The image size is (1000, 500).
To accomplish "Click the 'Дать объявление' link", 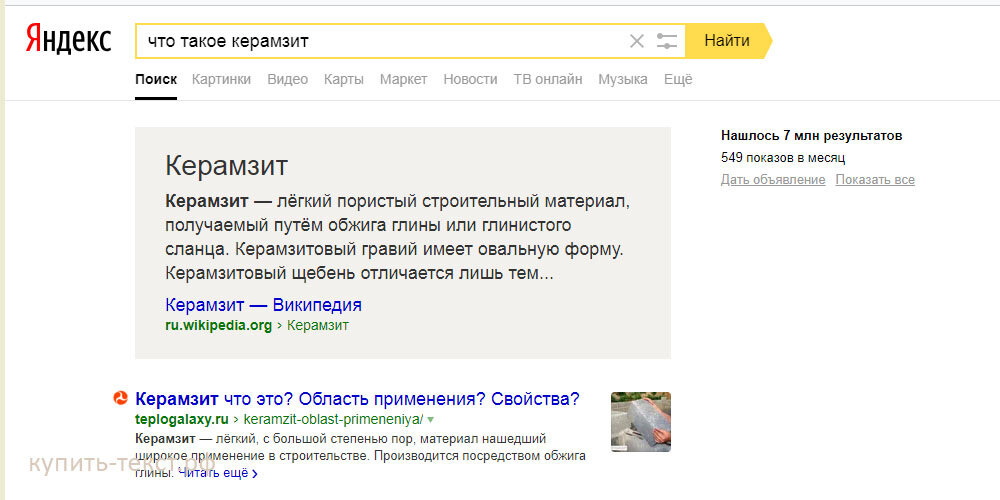I will (773, 180).
